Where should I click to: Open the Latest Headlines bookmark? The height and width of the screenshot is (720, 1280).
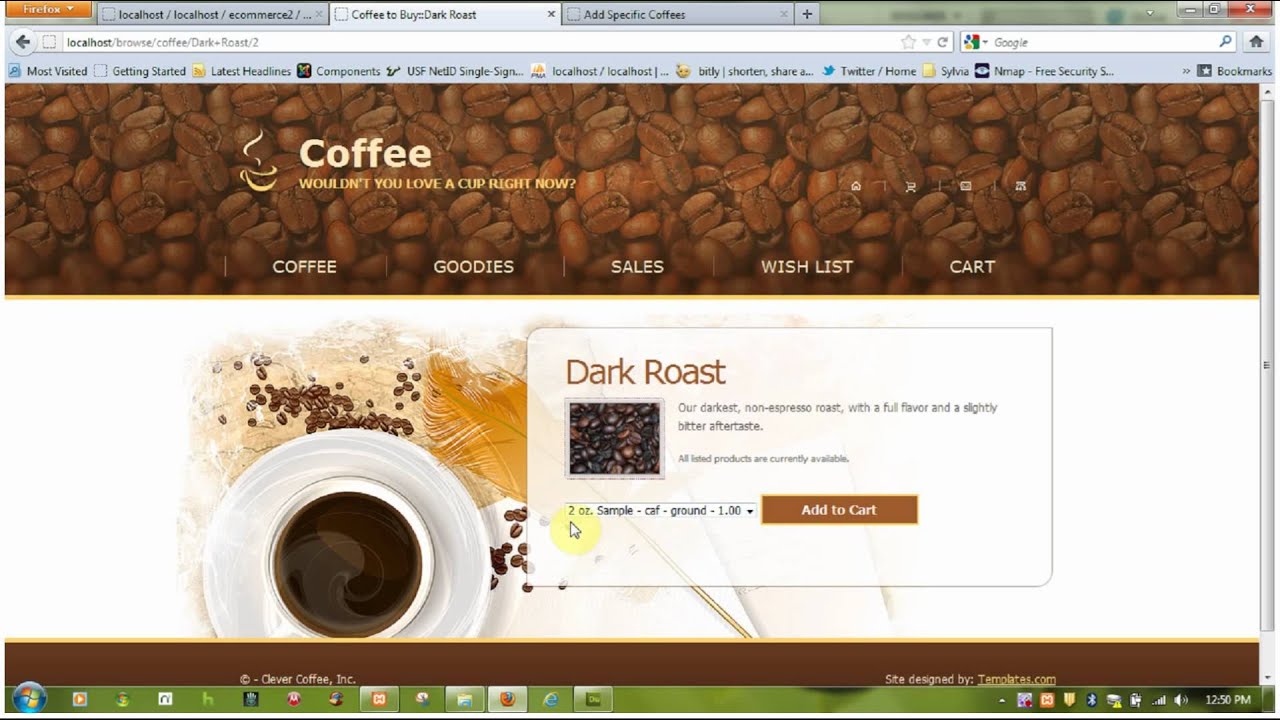pyautogui.click(x=241, y=71)
